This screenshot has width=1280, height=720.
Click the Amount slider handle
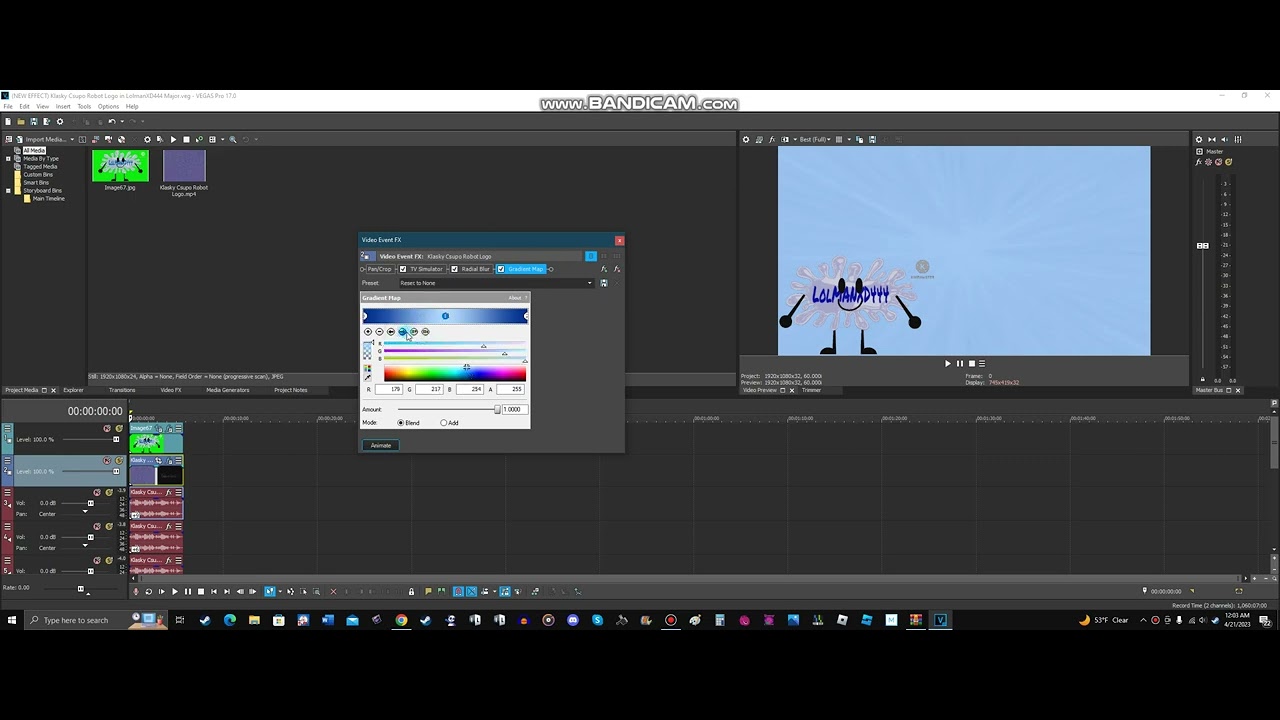(497, 409)
